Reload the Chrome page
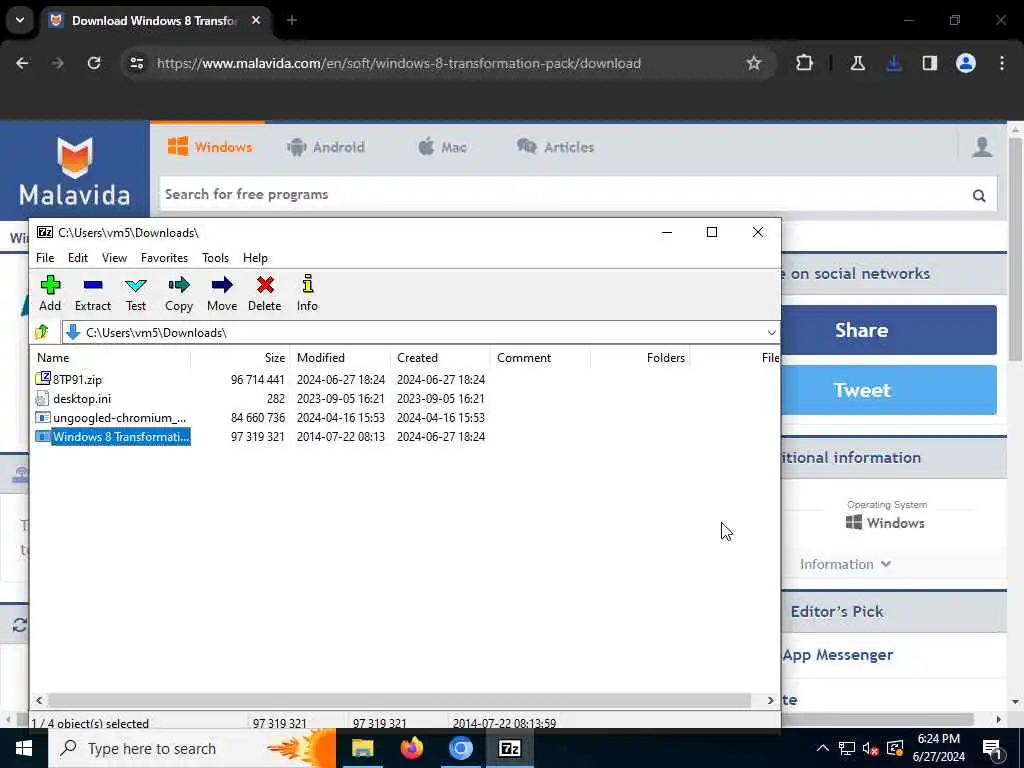Image resolution: width=1024 pixels, height=768 pixels. click(94, 63)
